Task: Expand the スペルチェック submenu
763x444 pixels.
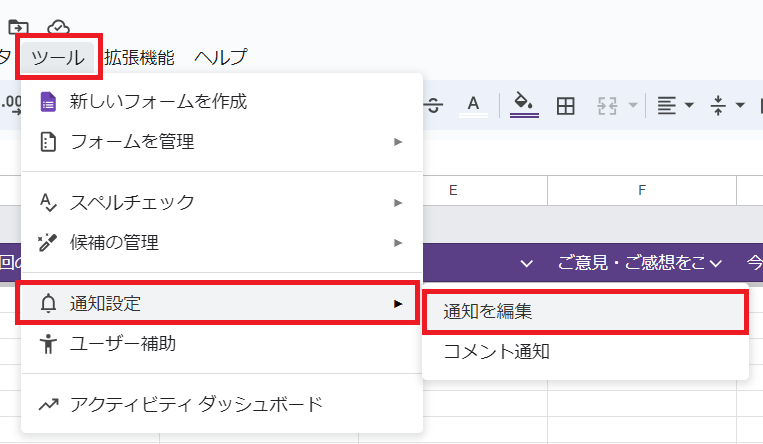Action: point(220,202)
